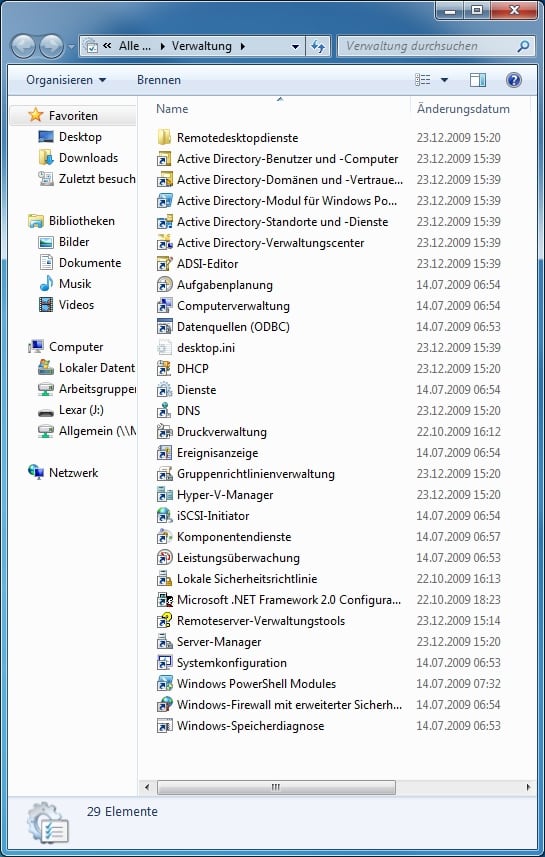Click the Verwaltung breadcrumb segment
The image size is (545, 857).
tap(202, 46)
